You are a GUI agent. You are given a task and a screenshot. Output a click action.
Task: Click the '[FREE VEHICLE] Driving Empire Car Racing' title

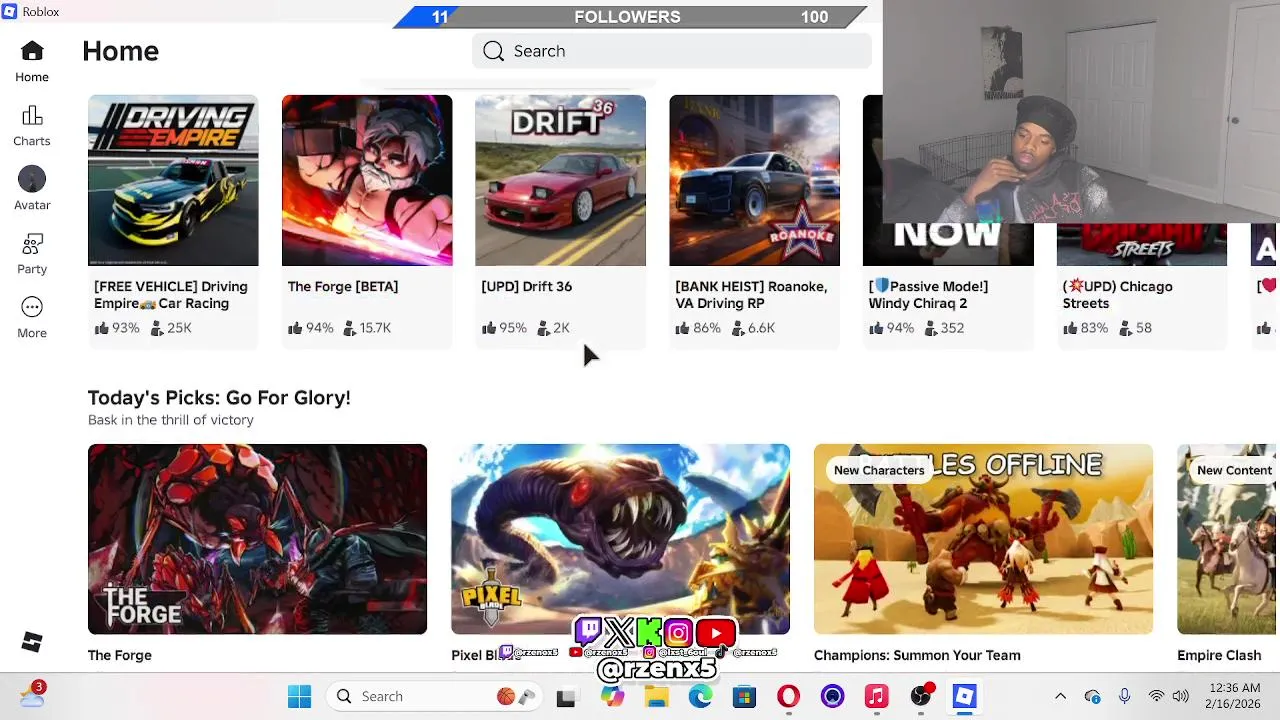pyautogui.click(x=171, y=295)
